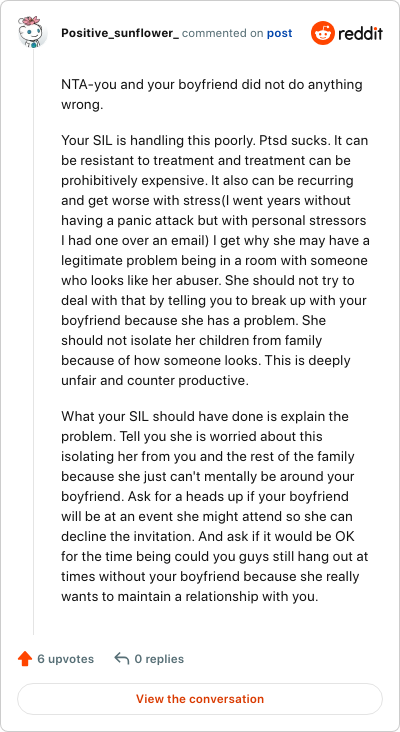This screenshot has width=400, height=732.
Task: Click the line starting "What your SIL should"
Action: [205, 416]
